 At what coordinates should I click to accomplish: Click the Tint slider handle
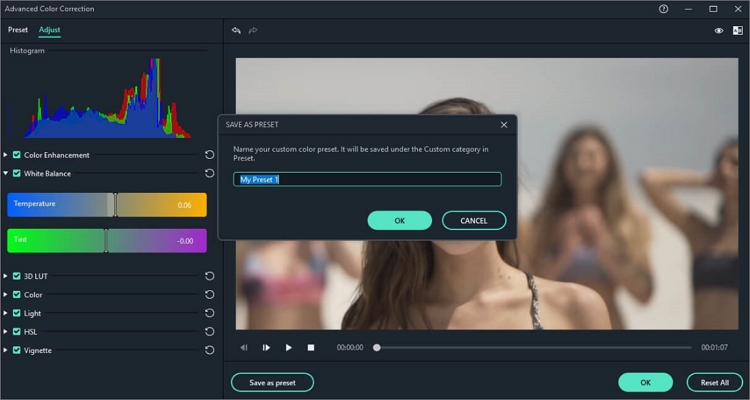[106, 241]
